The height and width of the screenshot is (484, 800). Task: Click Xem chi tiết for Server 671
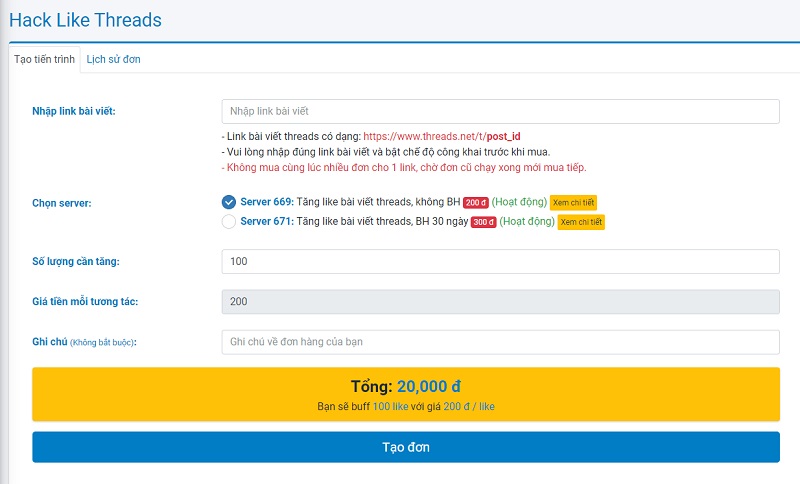pos(581,222)
